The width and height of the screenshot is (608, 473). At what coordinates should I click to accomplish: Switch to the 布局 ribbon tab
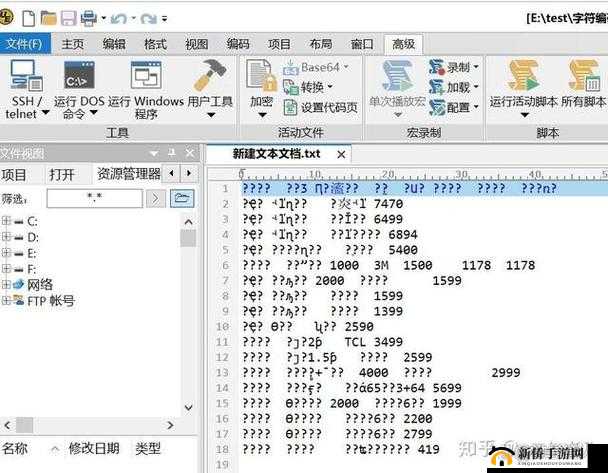pyautogui.click(x=321, y=44)
